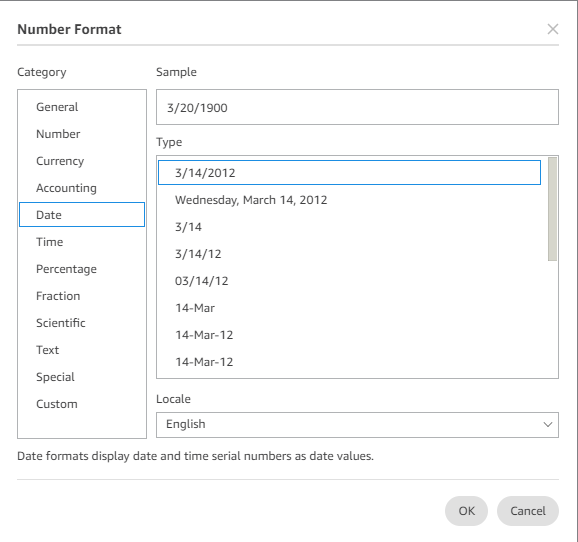The width and height of the screenshot is (578, 542).
Task: Confirm with the OK button
Action: point(466,511)
